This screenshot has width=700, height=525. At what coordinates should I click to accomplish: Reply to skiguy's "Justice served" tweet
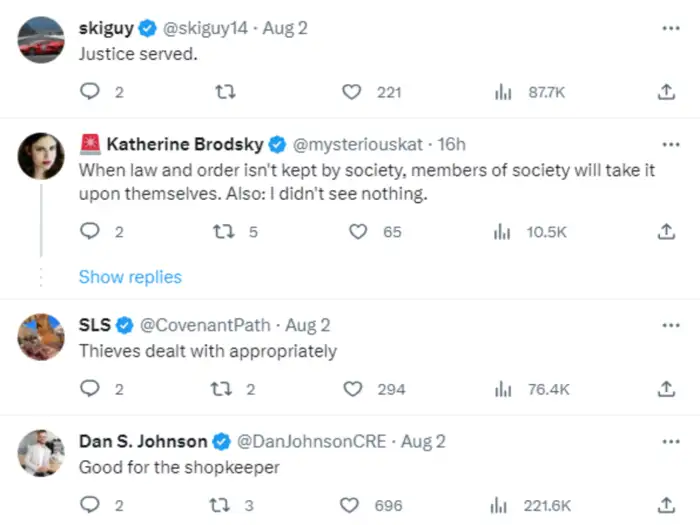click(x=90, y=92)
